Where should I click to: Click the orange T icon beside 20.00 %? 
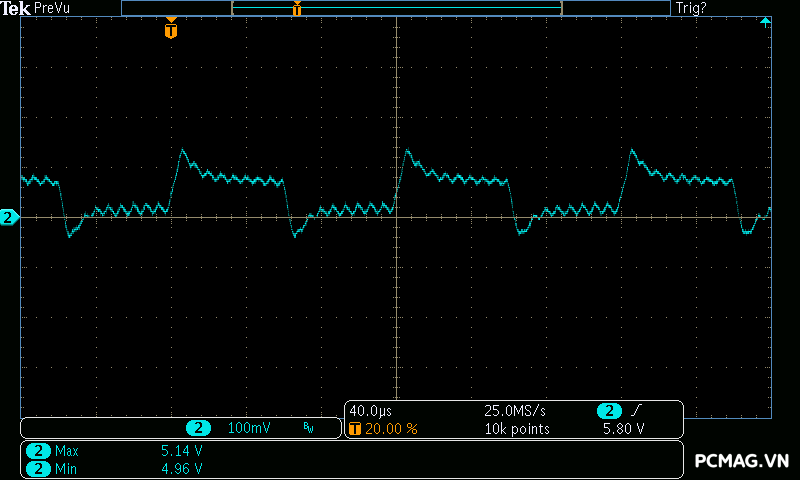point(356,428)
